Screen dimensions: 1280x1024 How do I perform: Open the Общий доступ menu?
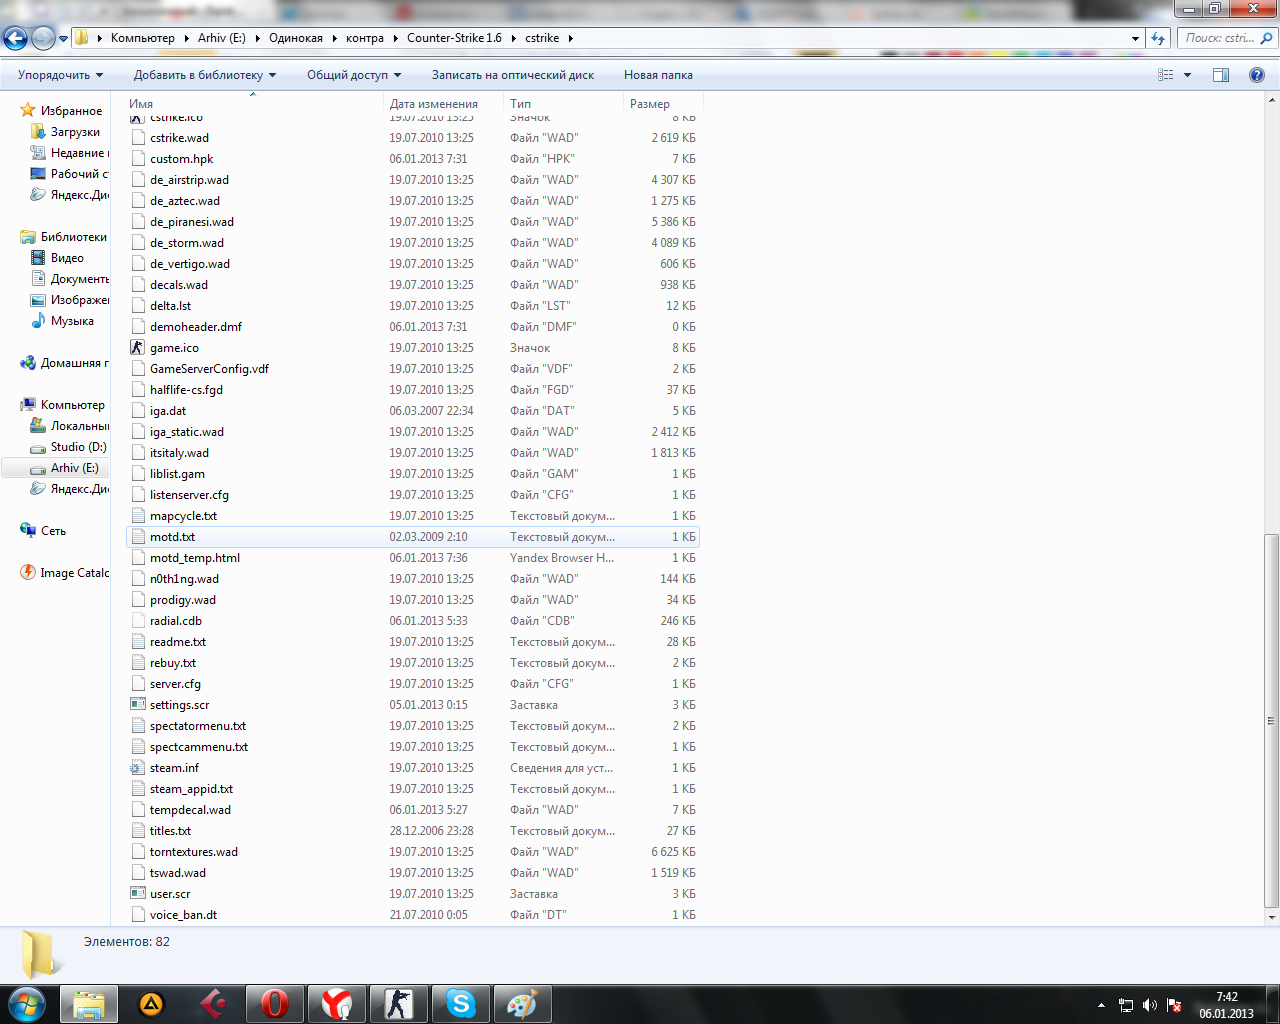tap(354, 75)
